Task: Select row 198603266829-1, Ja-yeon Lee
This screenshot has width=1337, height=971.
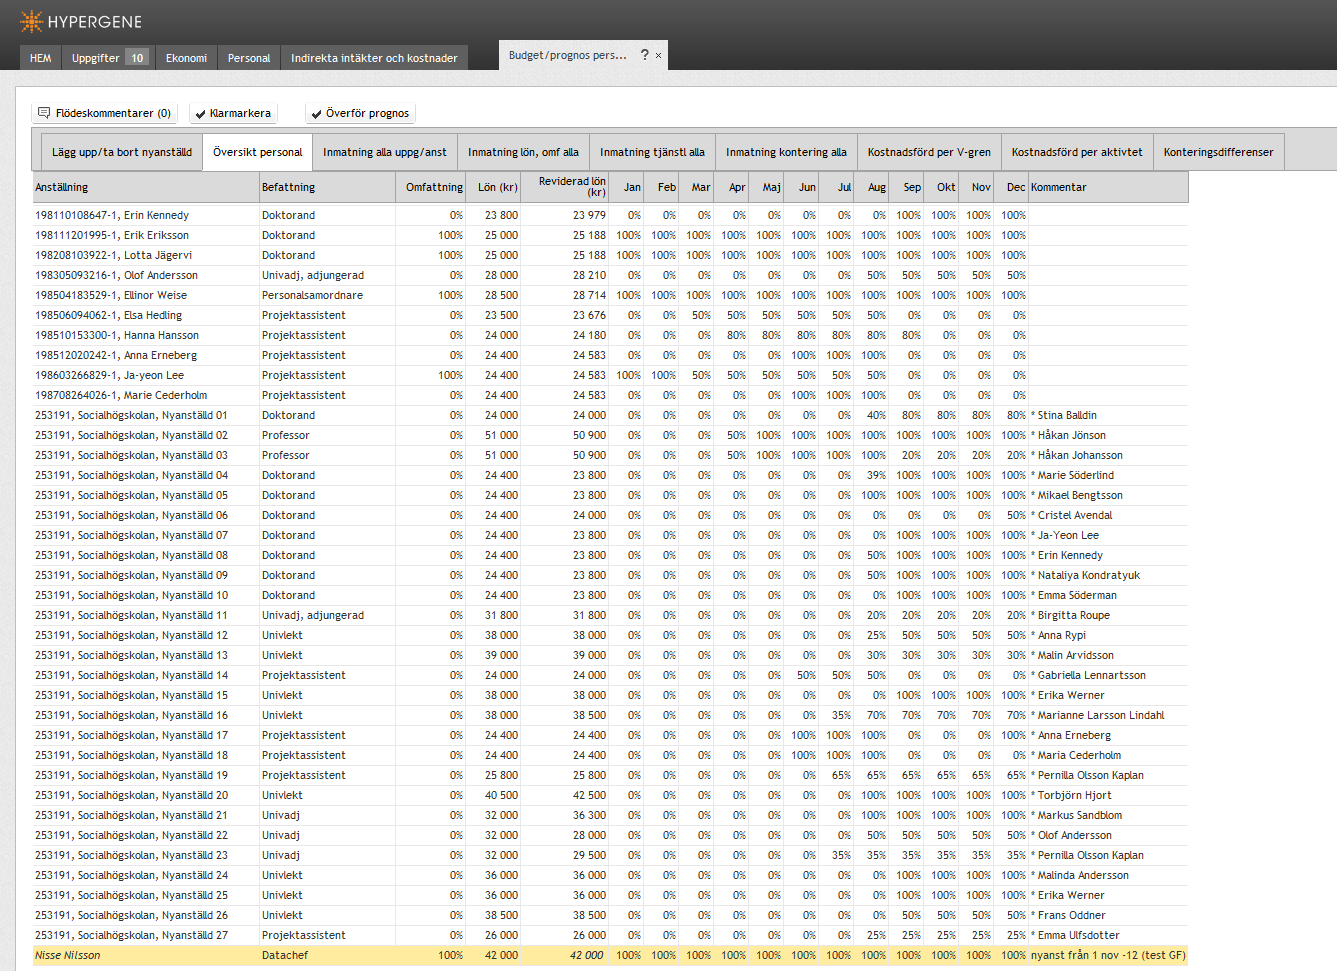Action: point(610,375)
